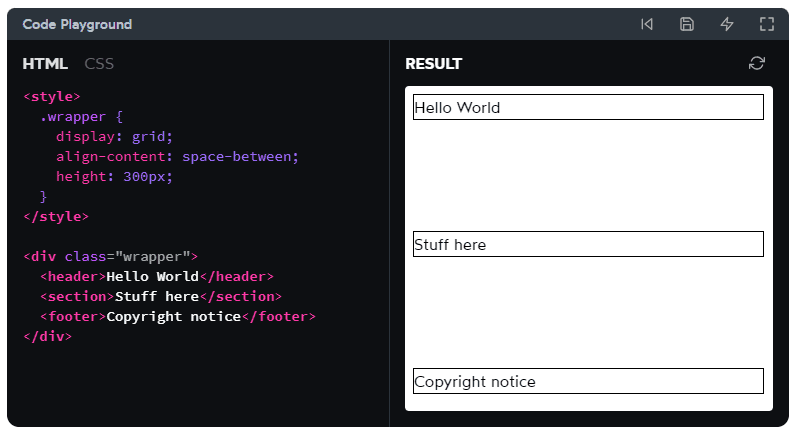The image size is (795, 434).
Task: Switch to the CSS tab
Action: (x=99, y=64)
